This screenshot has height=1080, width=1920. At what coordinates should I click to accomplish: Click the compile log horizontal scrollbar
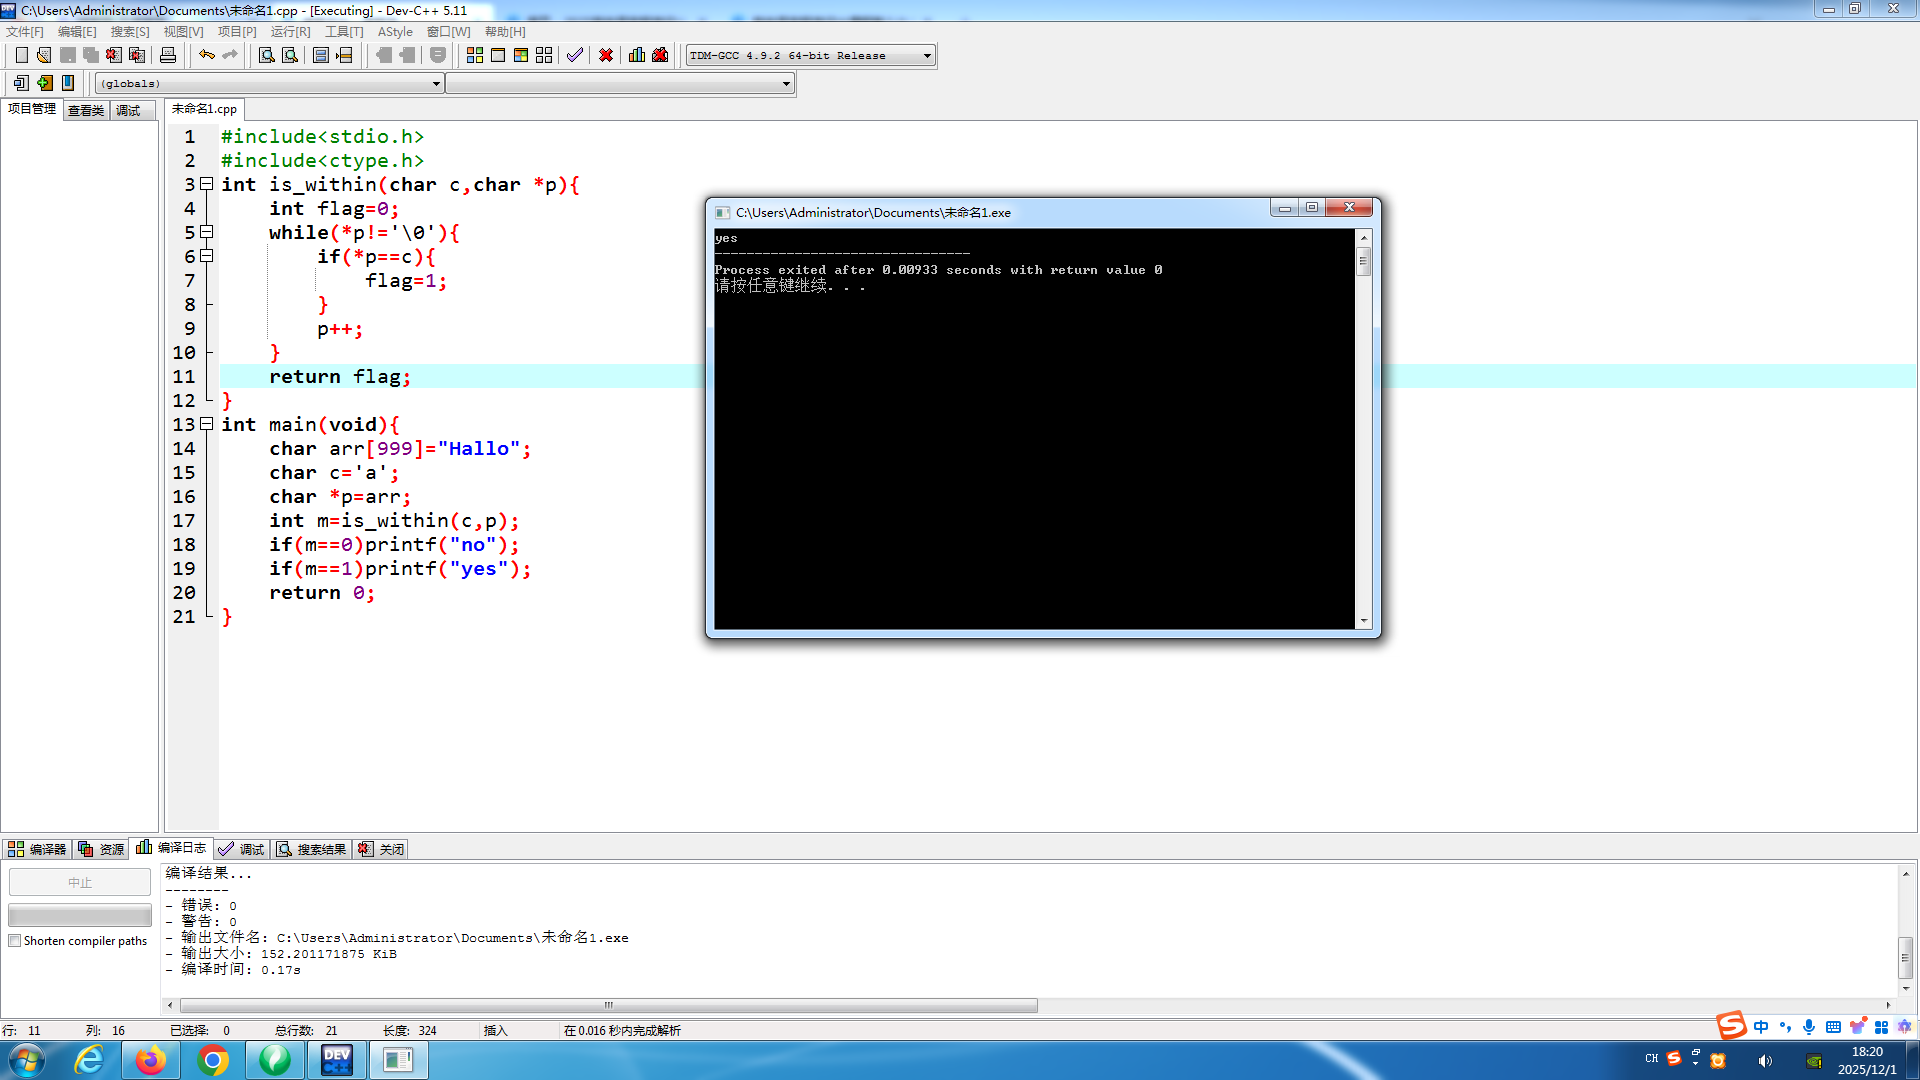point(608,1005)
